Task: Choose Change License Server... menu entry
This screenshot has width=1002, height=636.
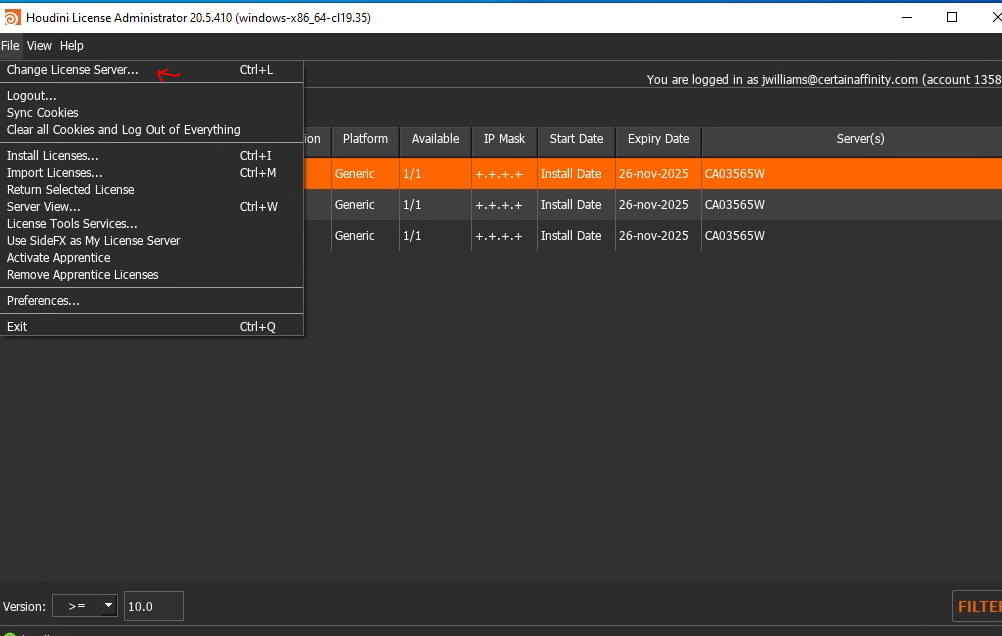Action: 151,70
